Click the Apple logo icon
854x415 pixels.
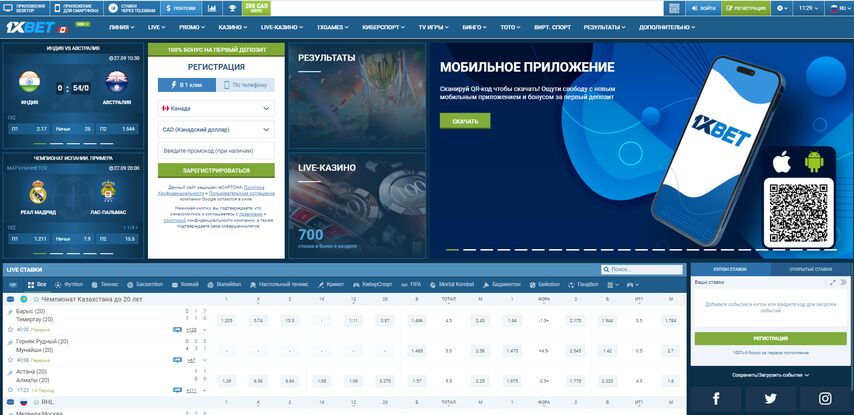click(782, 162)
